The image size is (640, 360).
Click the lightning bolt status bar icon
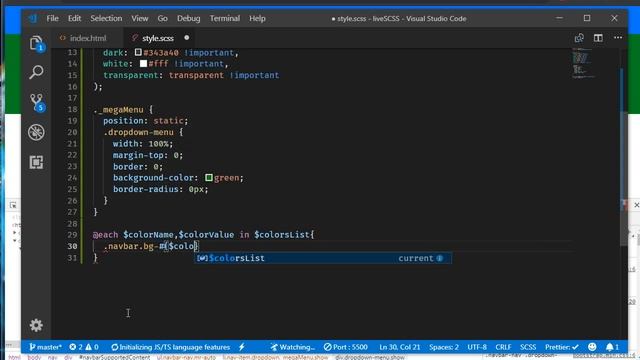[242, 347]
